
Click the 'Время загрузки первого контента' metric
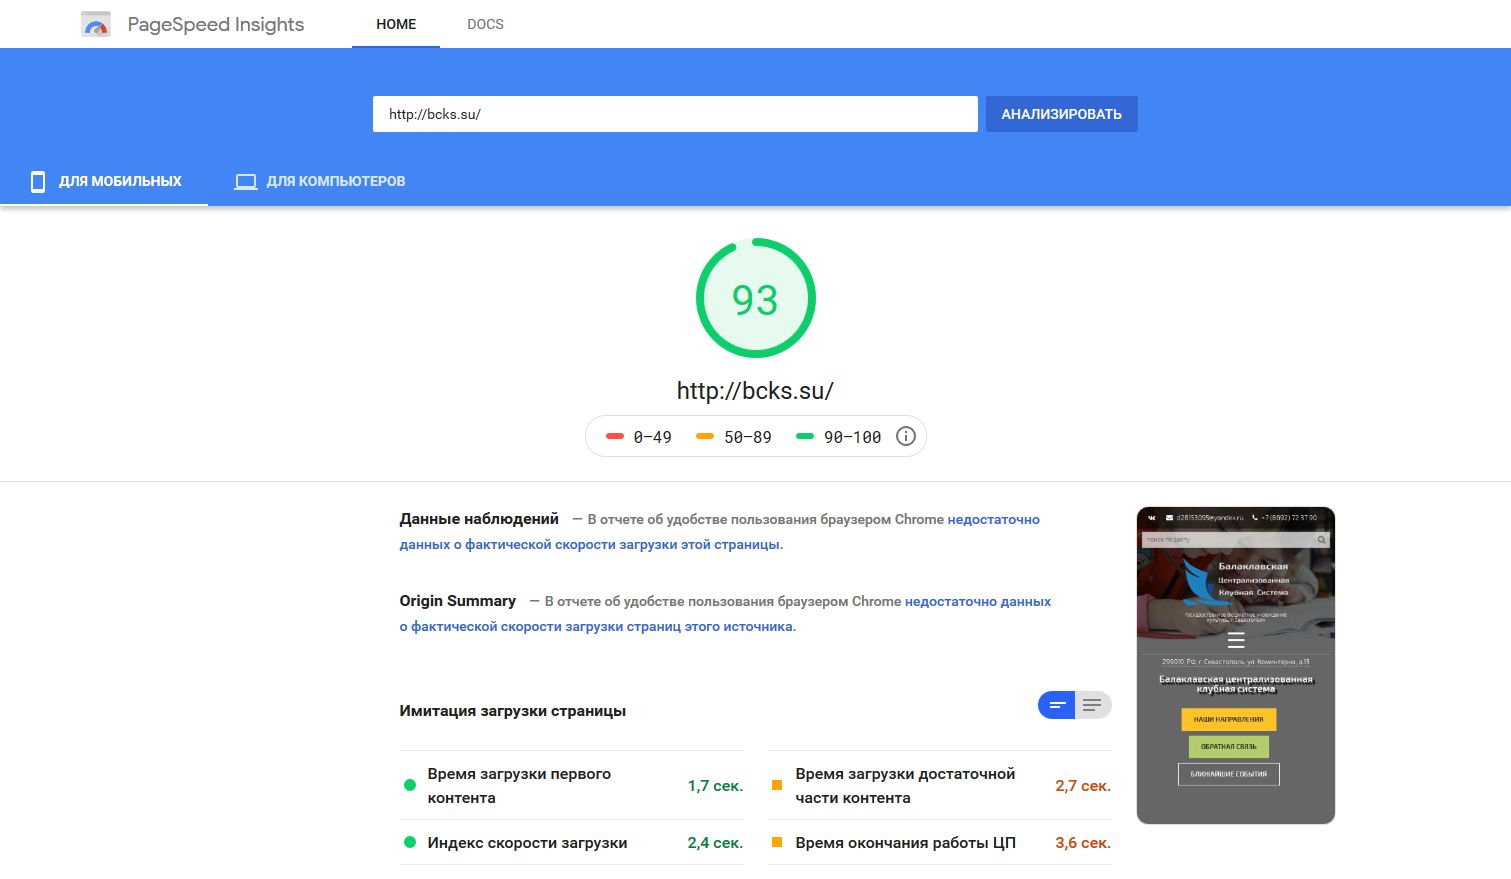click(572, 786)
